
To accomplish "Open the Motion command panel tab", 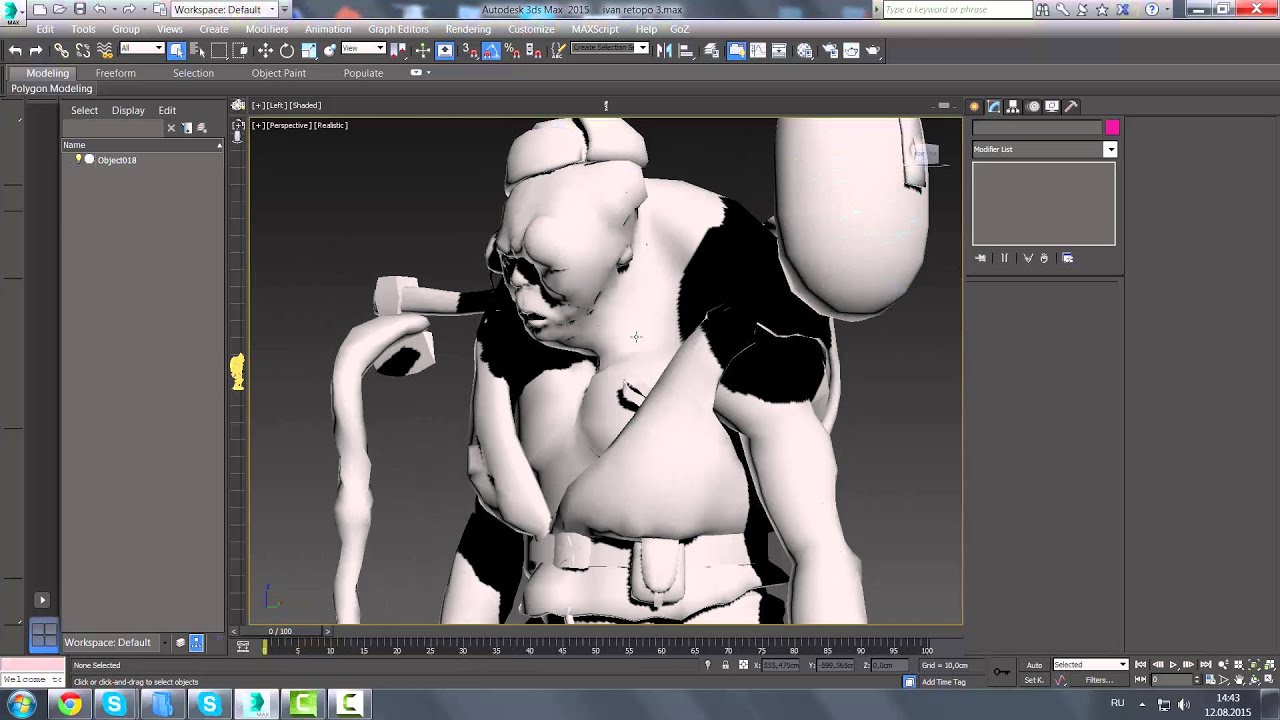I will tap(1033, 106).
